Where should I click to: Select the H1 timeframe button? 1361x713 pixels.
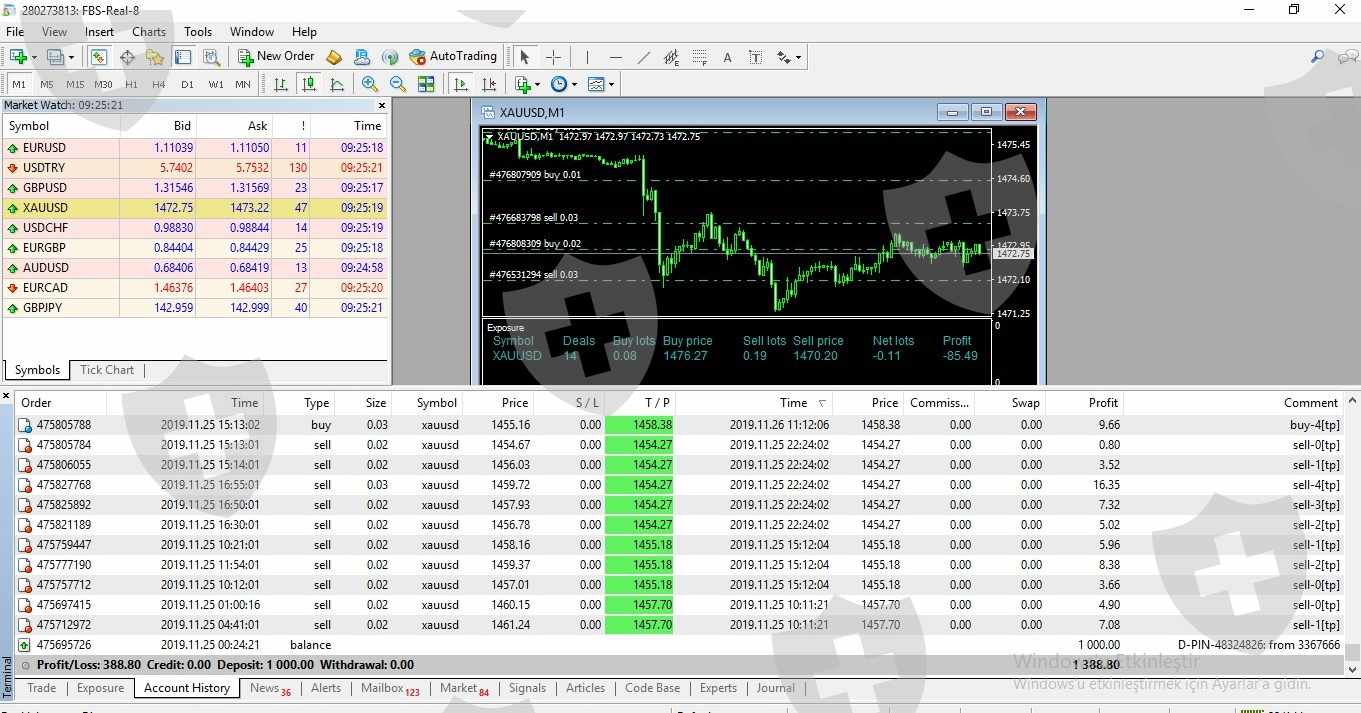tap(131, 85)
